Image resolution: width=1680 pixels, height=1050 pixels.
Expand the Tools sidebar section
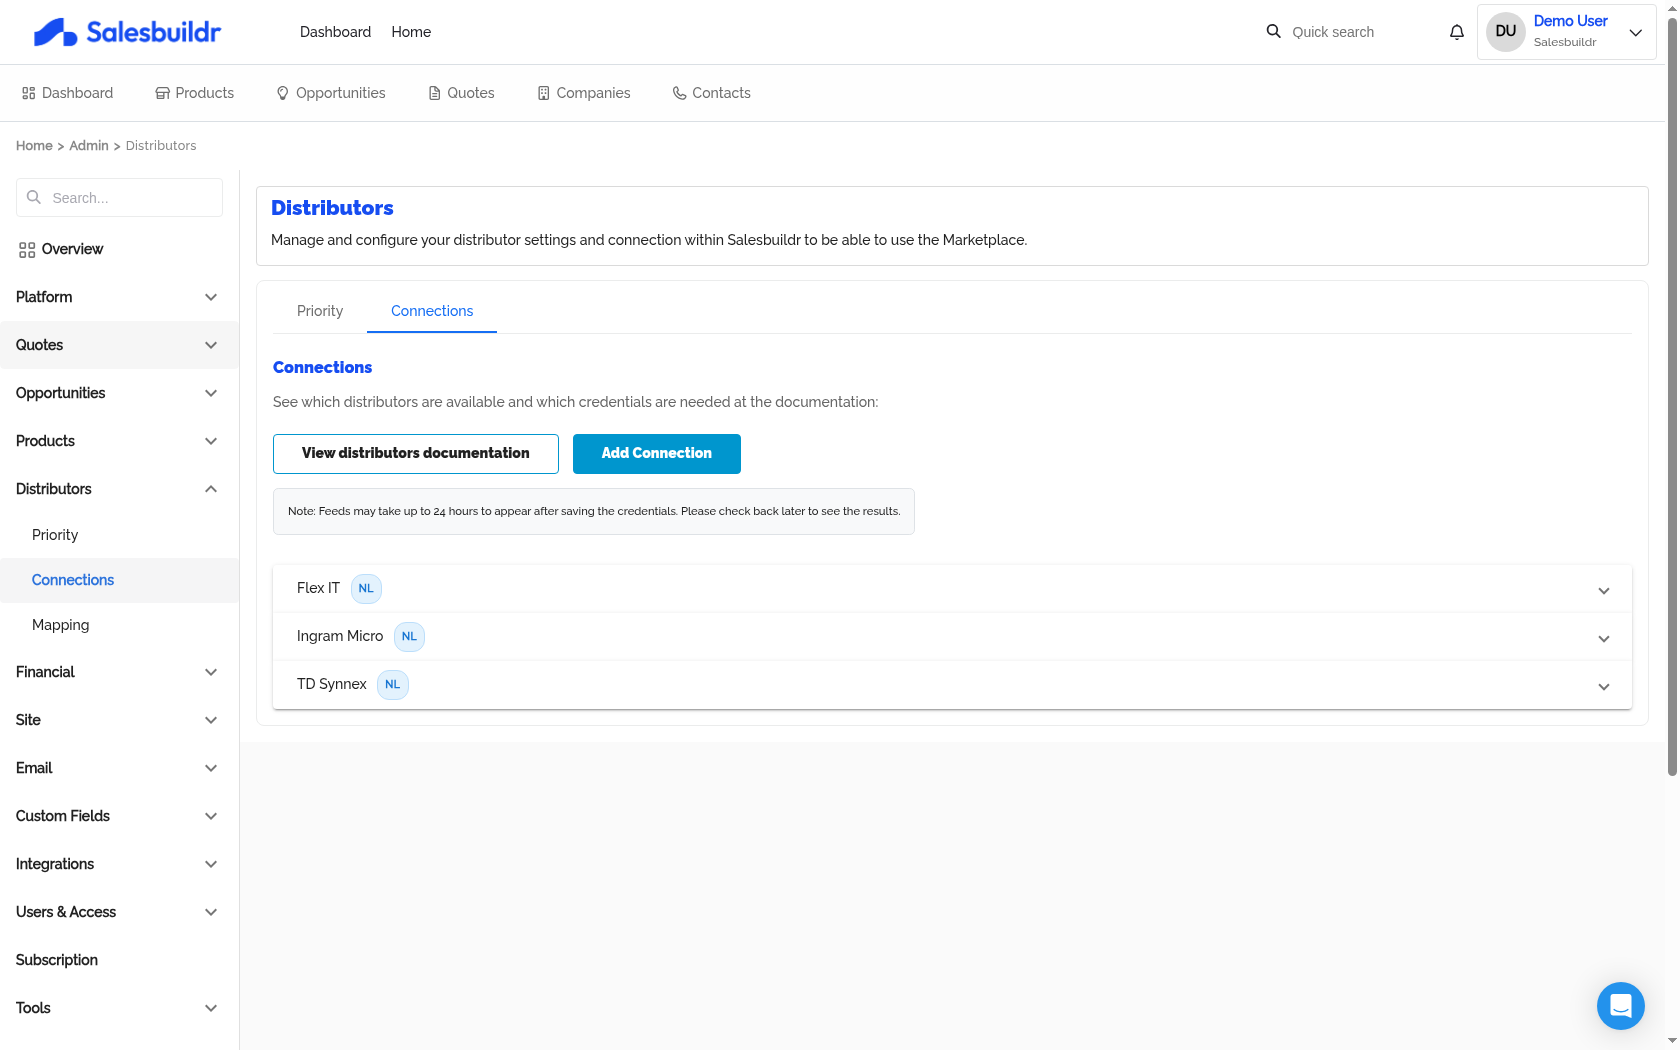[211, 1008]
